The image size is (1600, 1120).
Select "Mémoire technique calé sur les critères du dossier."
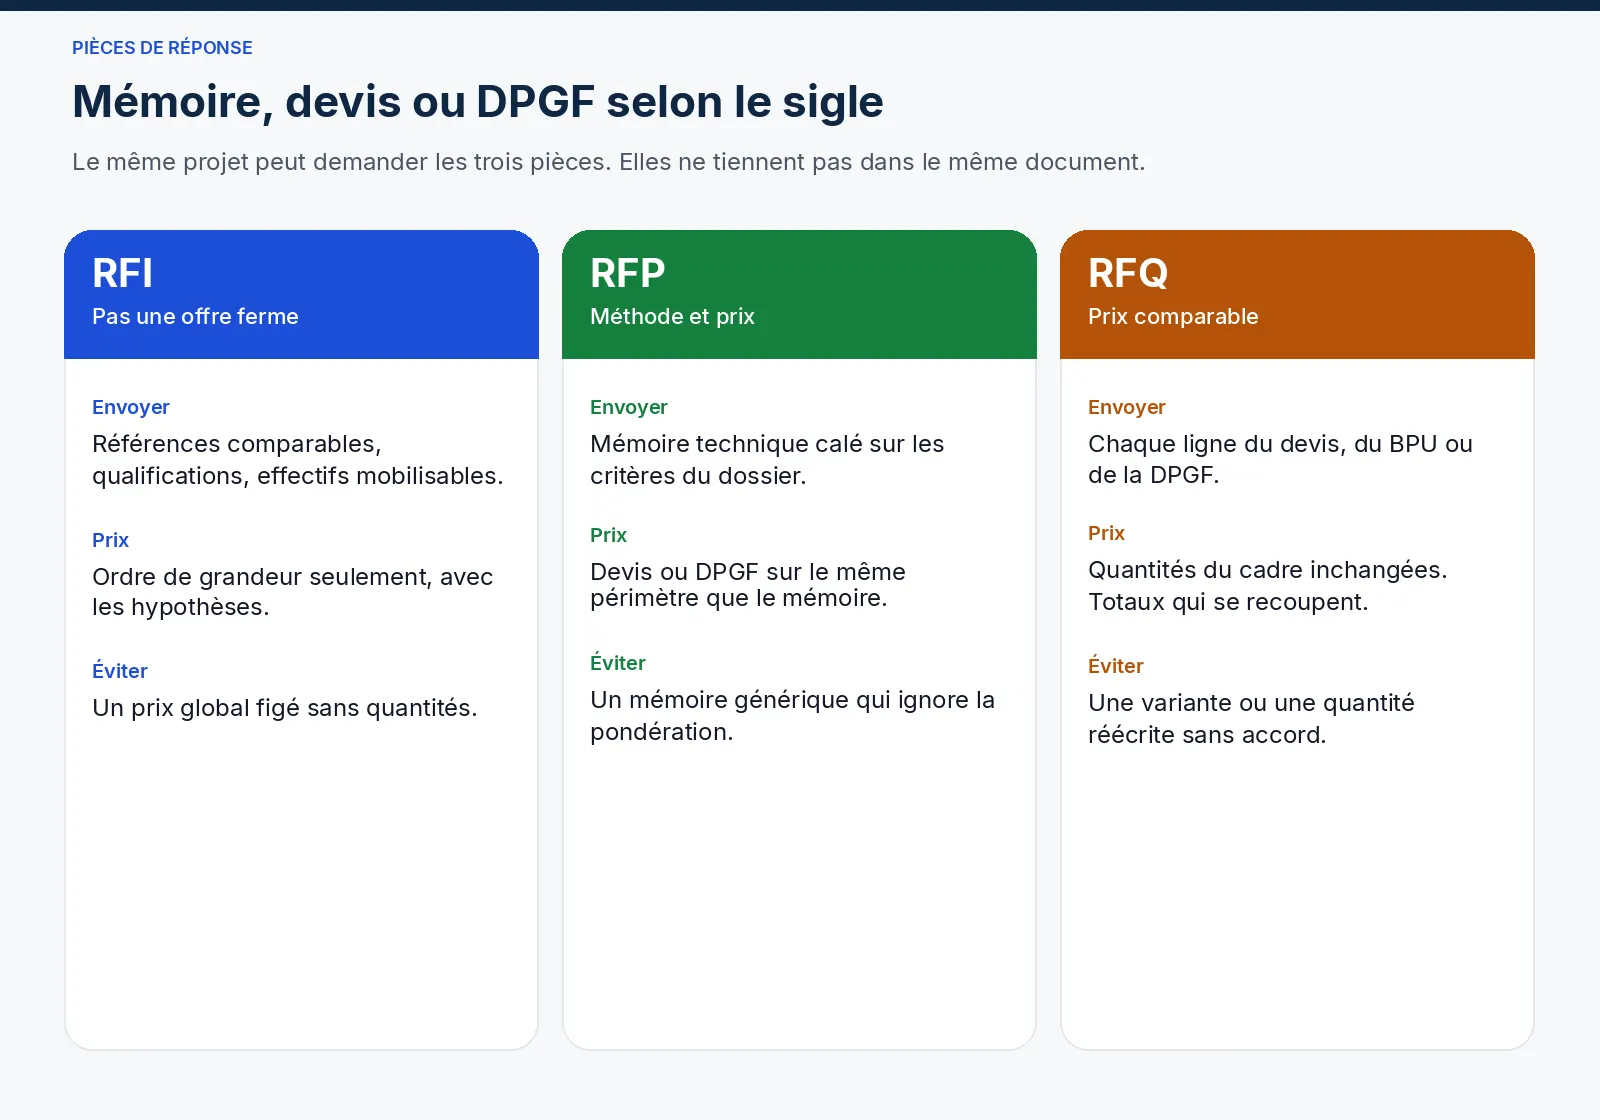(767, 460)
